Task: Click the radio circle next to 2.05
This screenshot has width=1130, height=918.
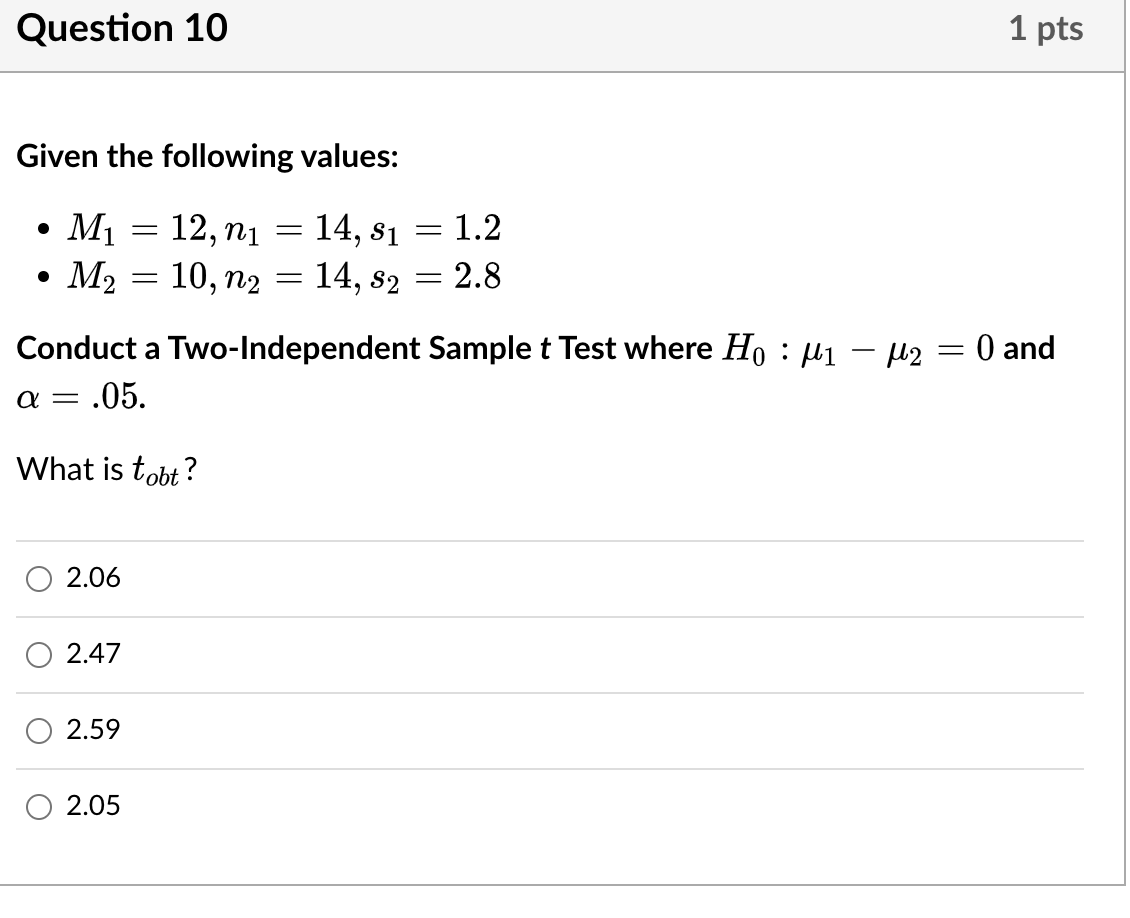Action: pyautogui.click(x=38, y=805)
